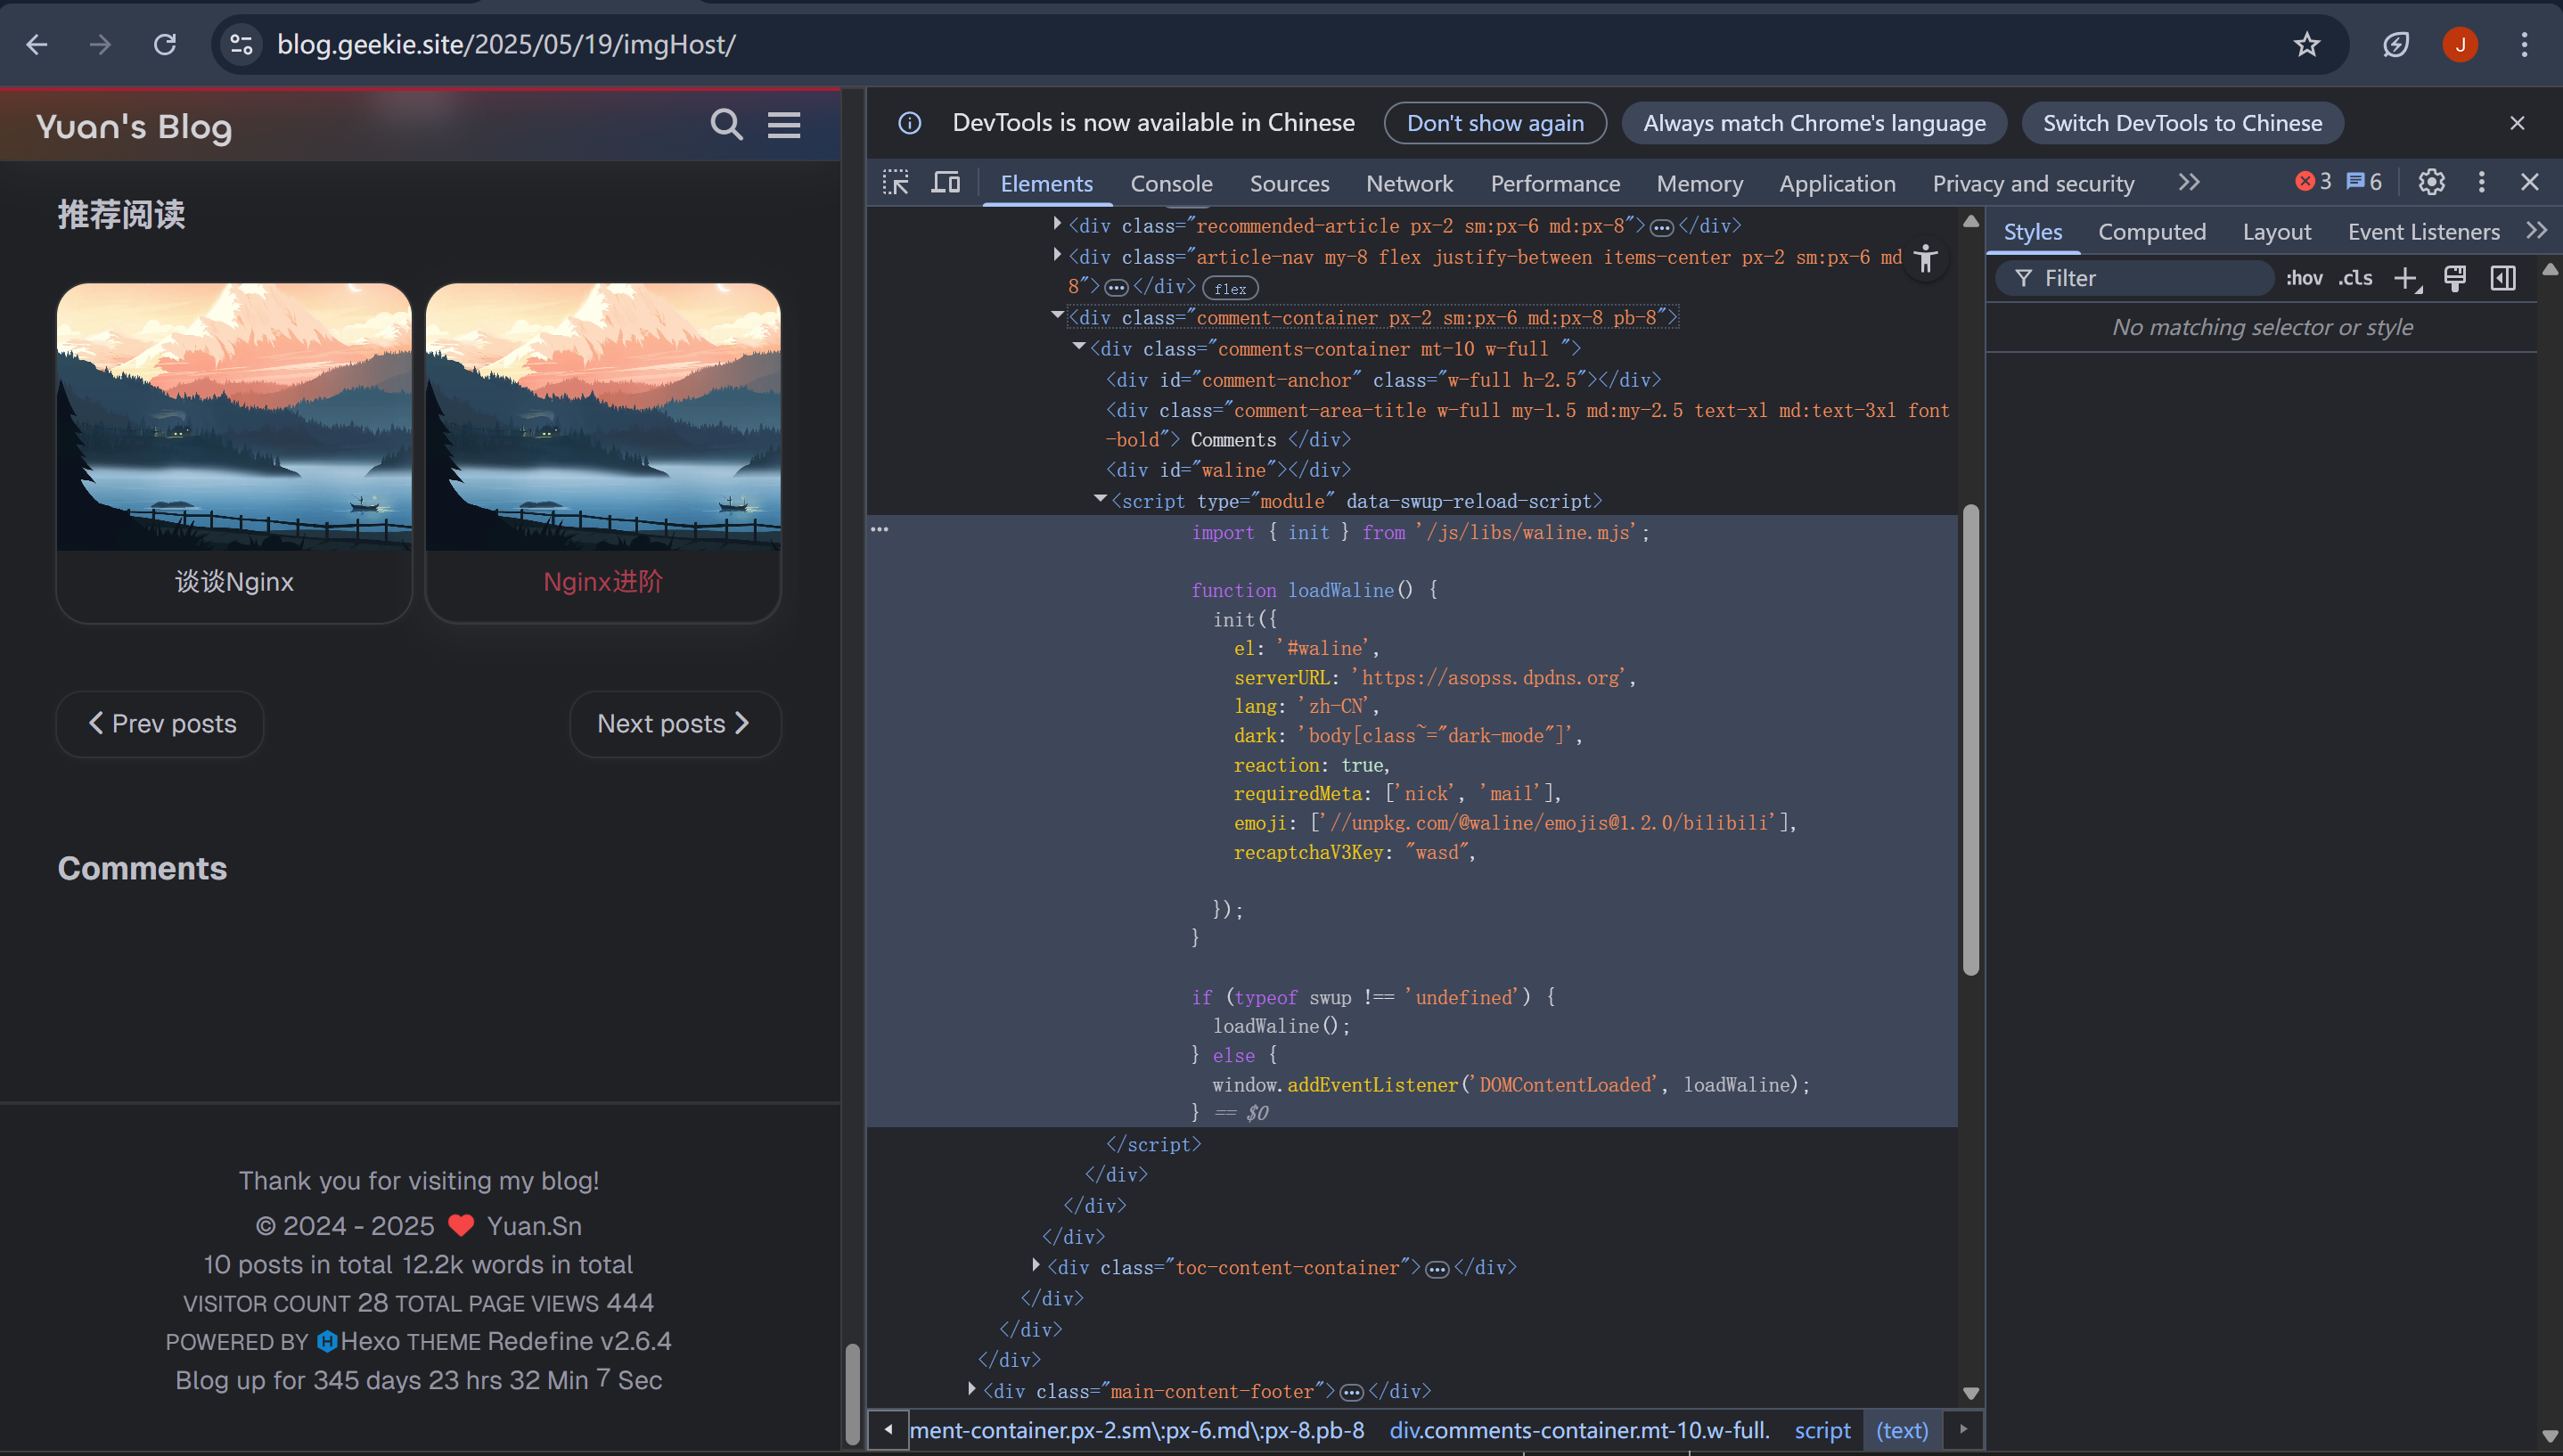The height and width of the screenshot is (1456, 2563).
Task: Open the blog hamburger menu
Action: coord(784,125)
